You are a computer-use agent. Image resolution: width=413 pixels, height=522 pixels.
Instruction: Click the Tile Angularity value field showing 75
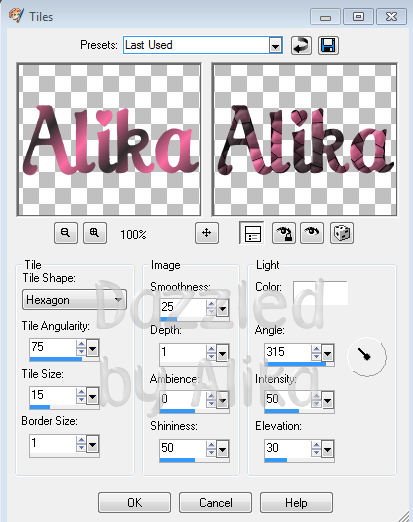(53, 347)
